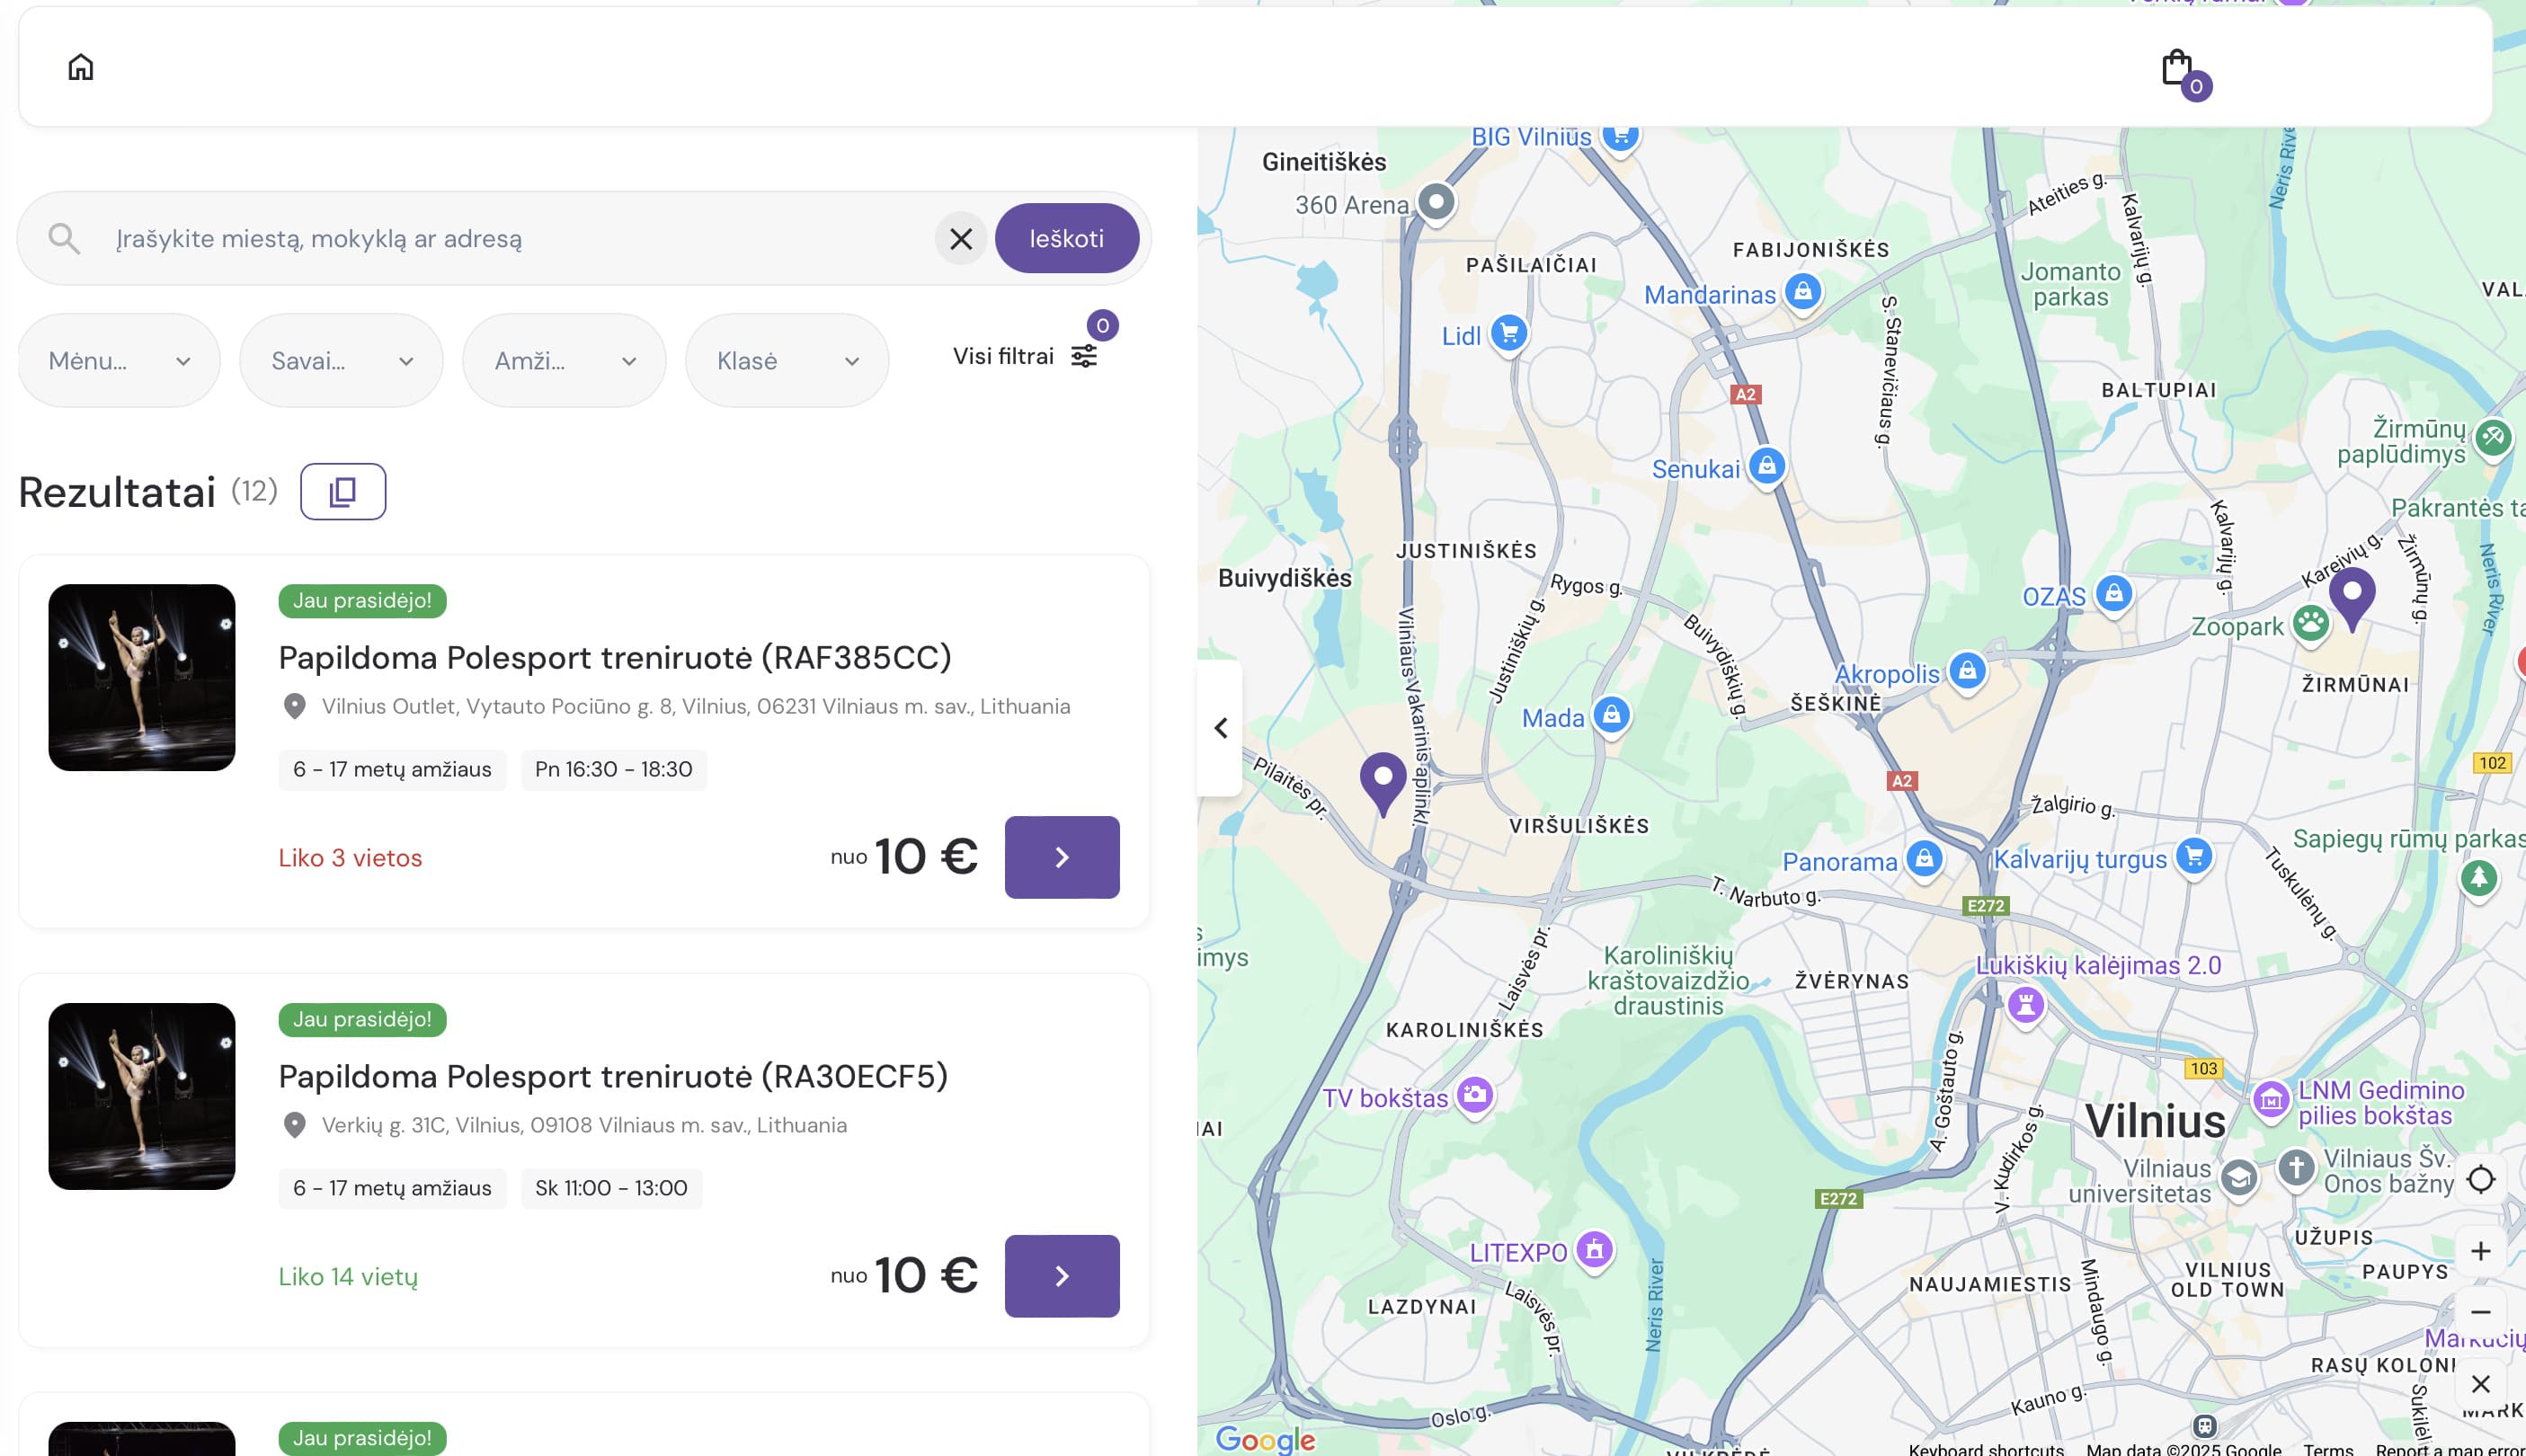The image size is (2526, 1456).
Task: Open the home page icon
Action: point(81,67)
